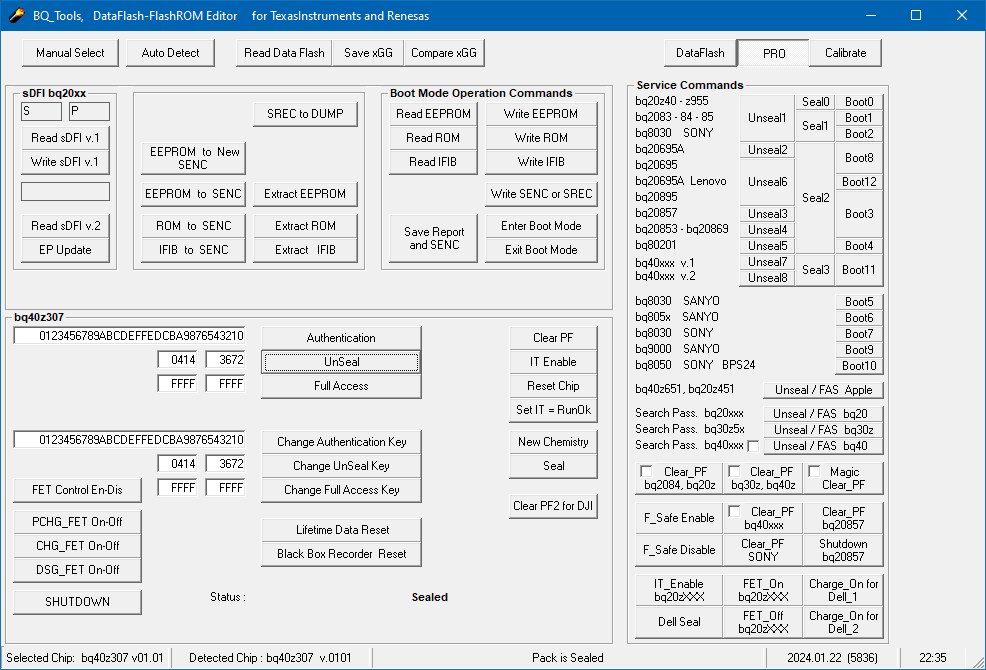Switch to the Calibrate tab
986x670 pixels.
tap(845, 53)
